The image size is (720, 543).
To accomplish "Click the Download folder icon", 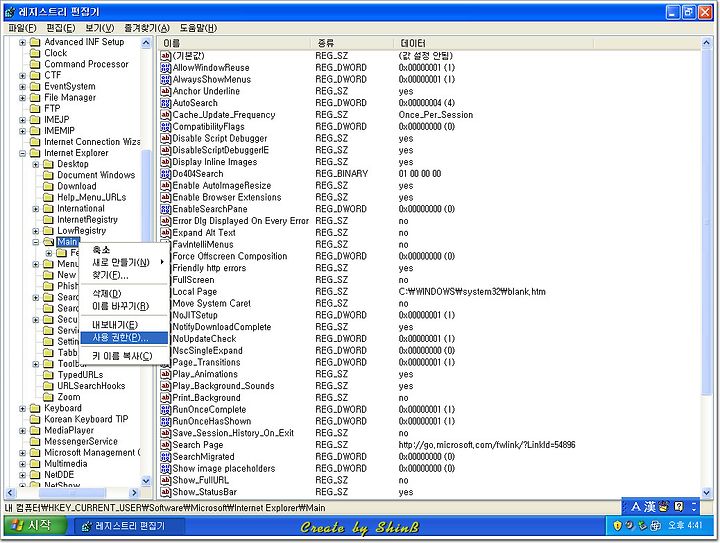I will (x=48, y=186).
